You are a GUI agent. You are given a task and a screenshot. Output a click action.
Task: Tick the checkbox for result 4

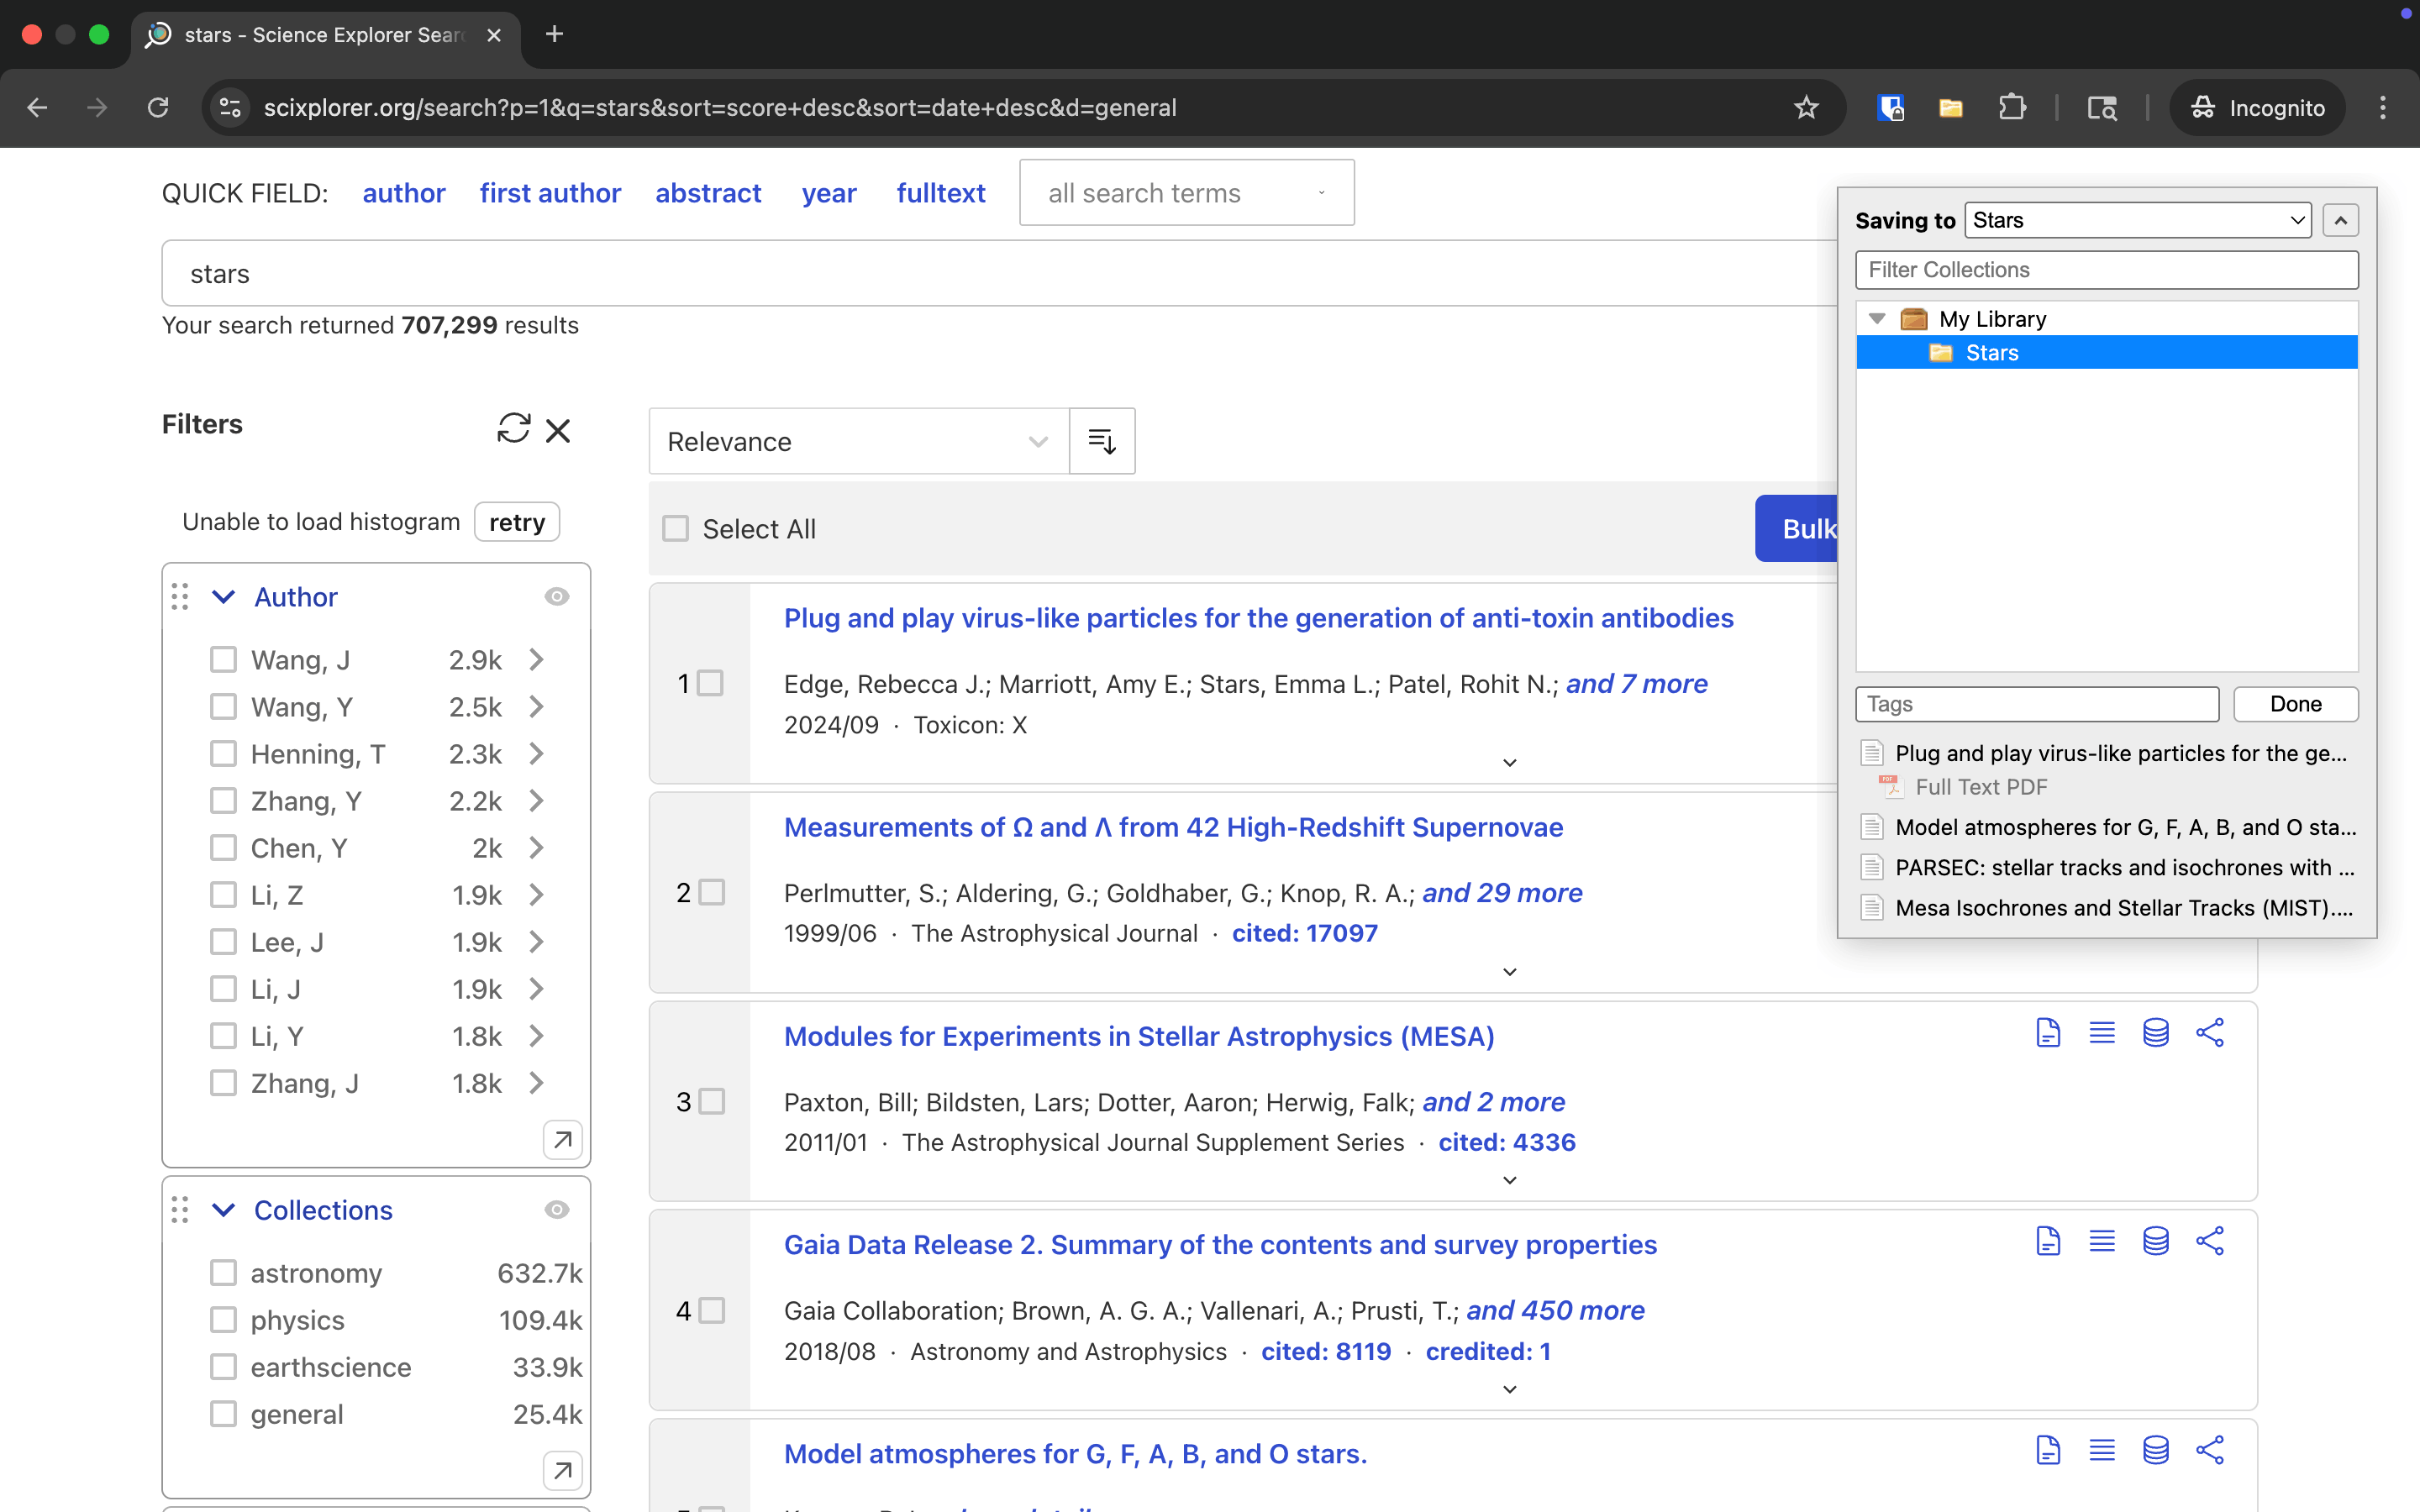coord(711,1310)
